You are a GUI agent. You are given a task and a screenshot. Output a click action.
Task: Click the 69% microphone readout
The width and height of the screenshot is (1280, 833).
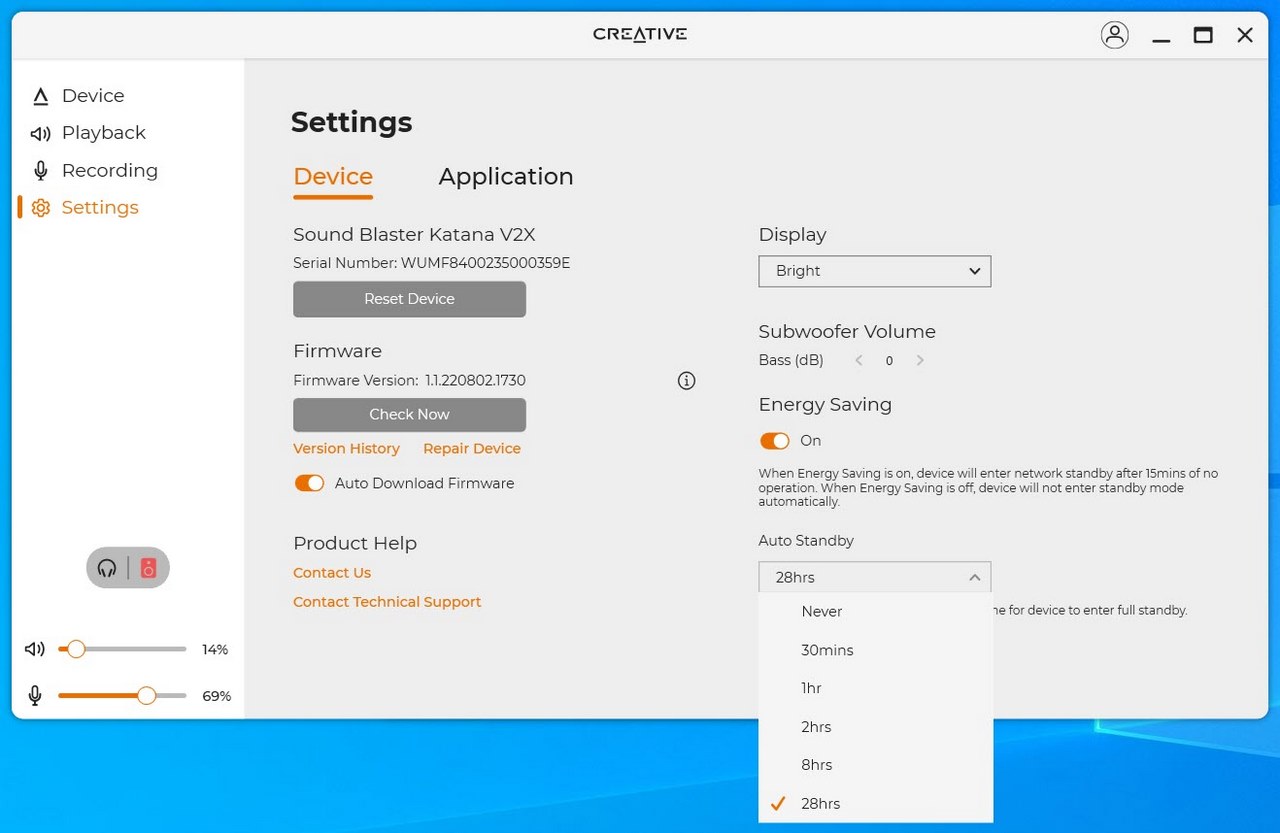(x=217, y=696)
